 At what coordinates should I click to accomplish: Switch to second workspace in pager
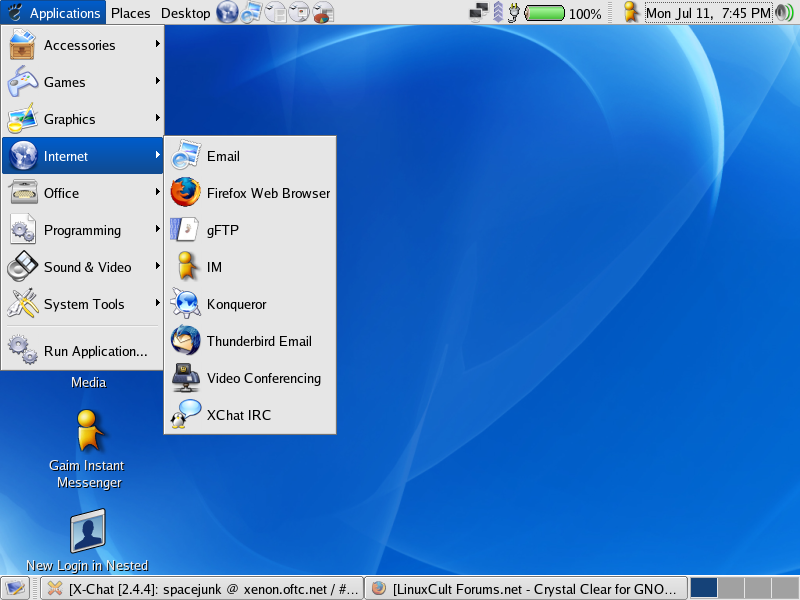click(731, 589)
